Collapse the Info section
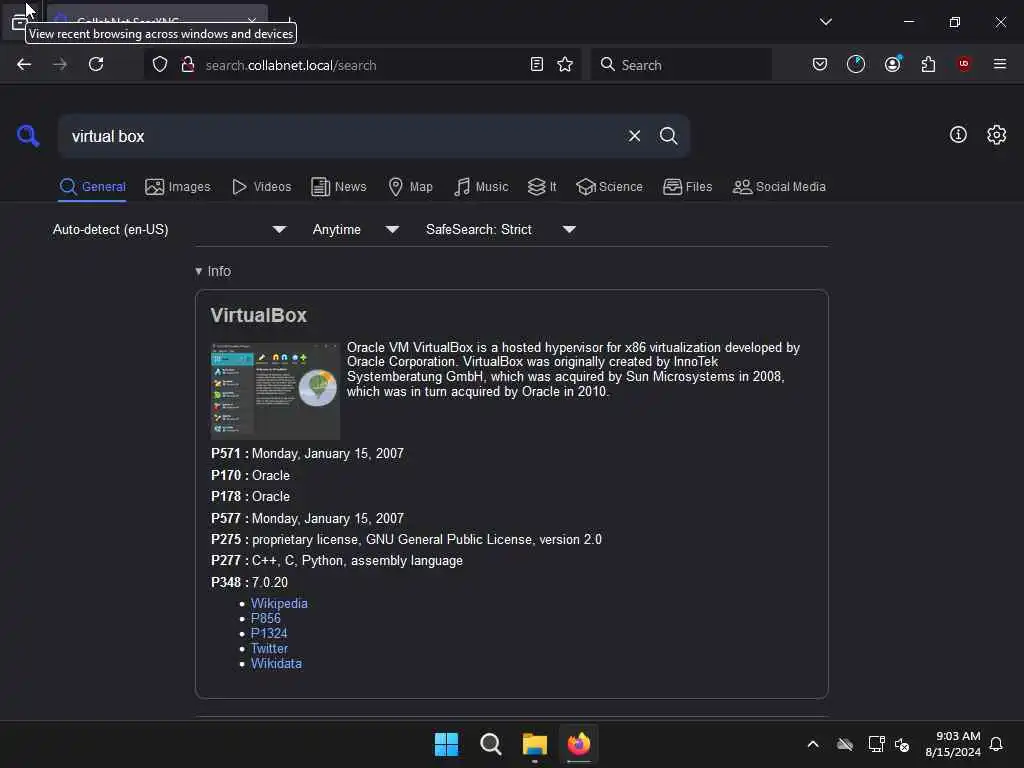Image resolution: width=1024 pixels, height=768 pixels. (213, 271)
